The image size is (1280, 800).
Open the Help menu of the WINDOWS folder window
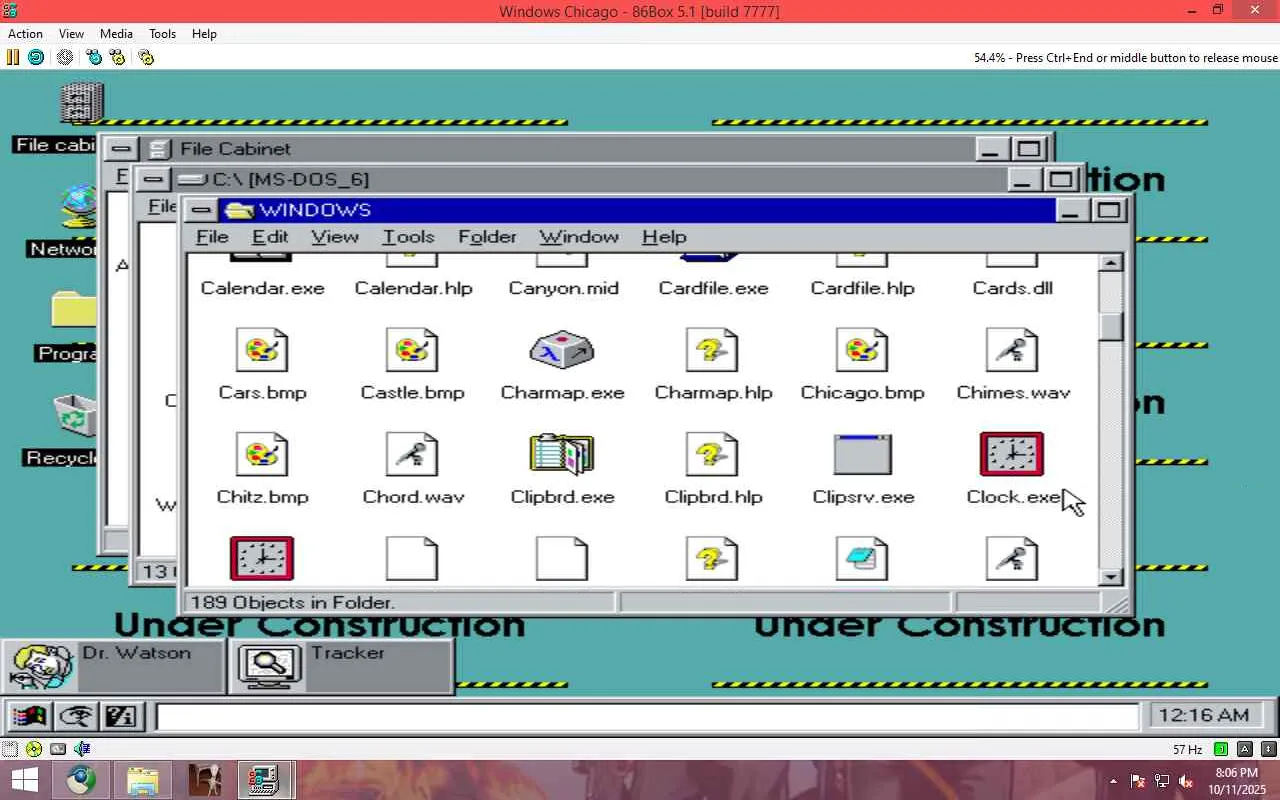coord(664,237)
